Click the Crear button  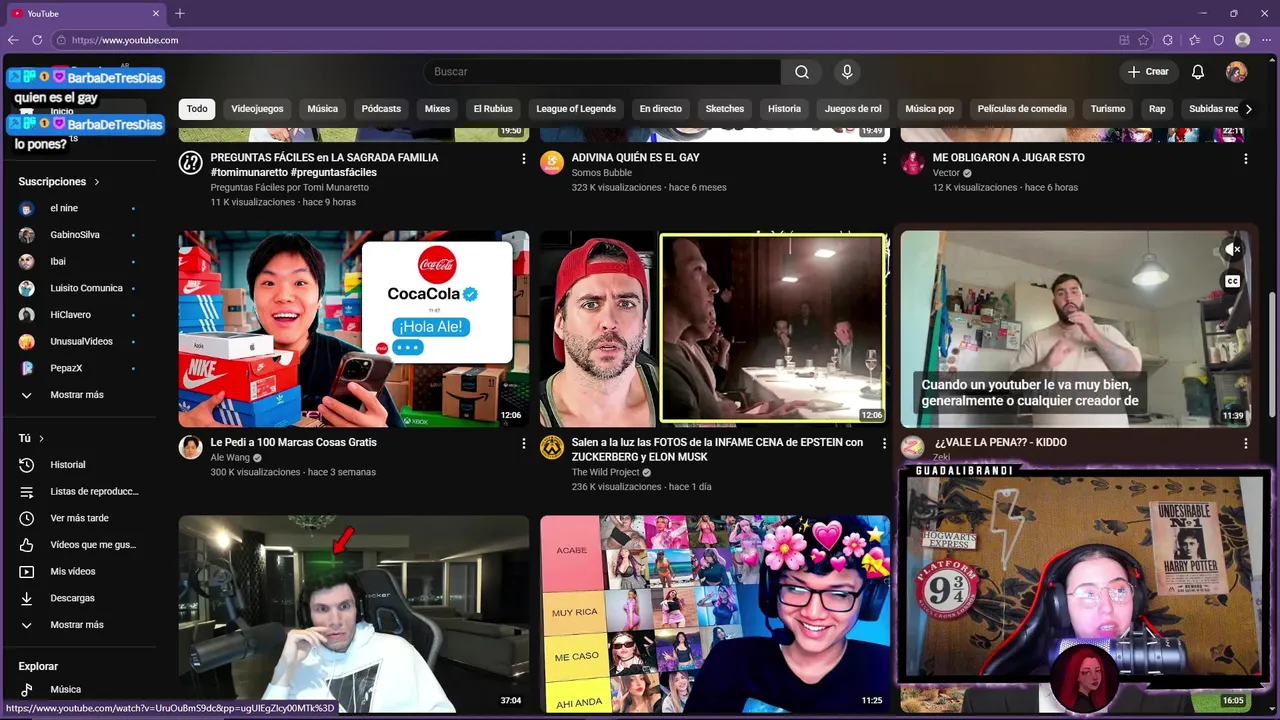[x=1148, y=72]
